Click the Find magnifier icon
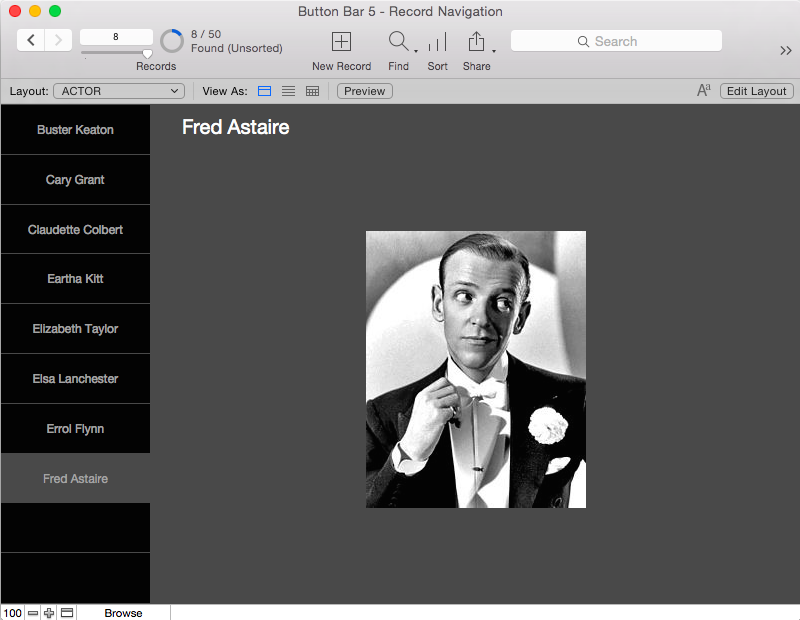This screenshot has width=800, height=620. (398, 41)
